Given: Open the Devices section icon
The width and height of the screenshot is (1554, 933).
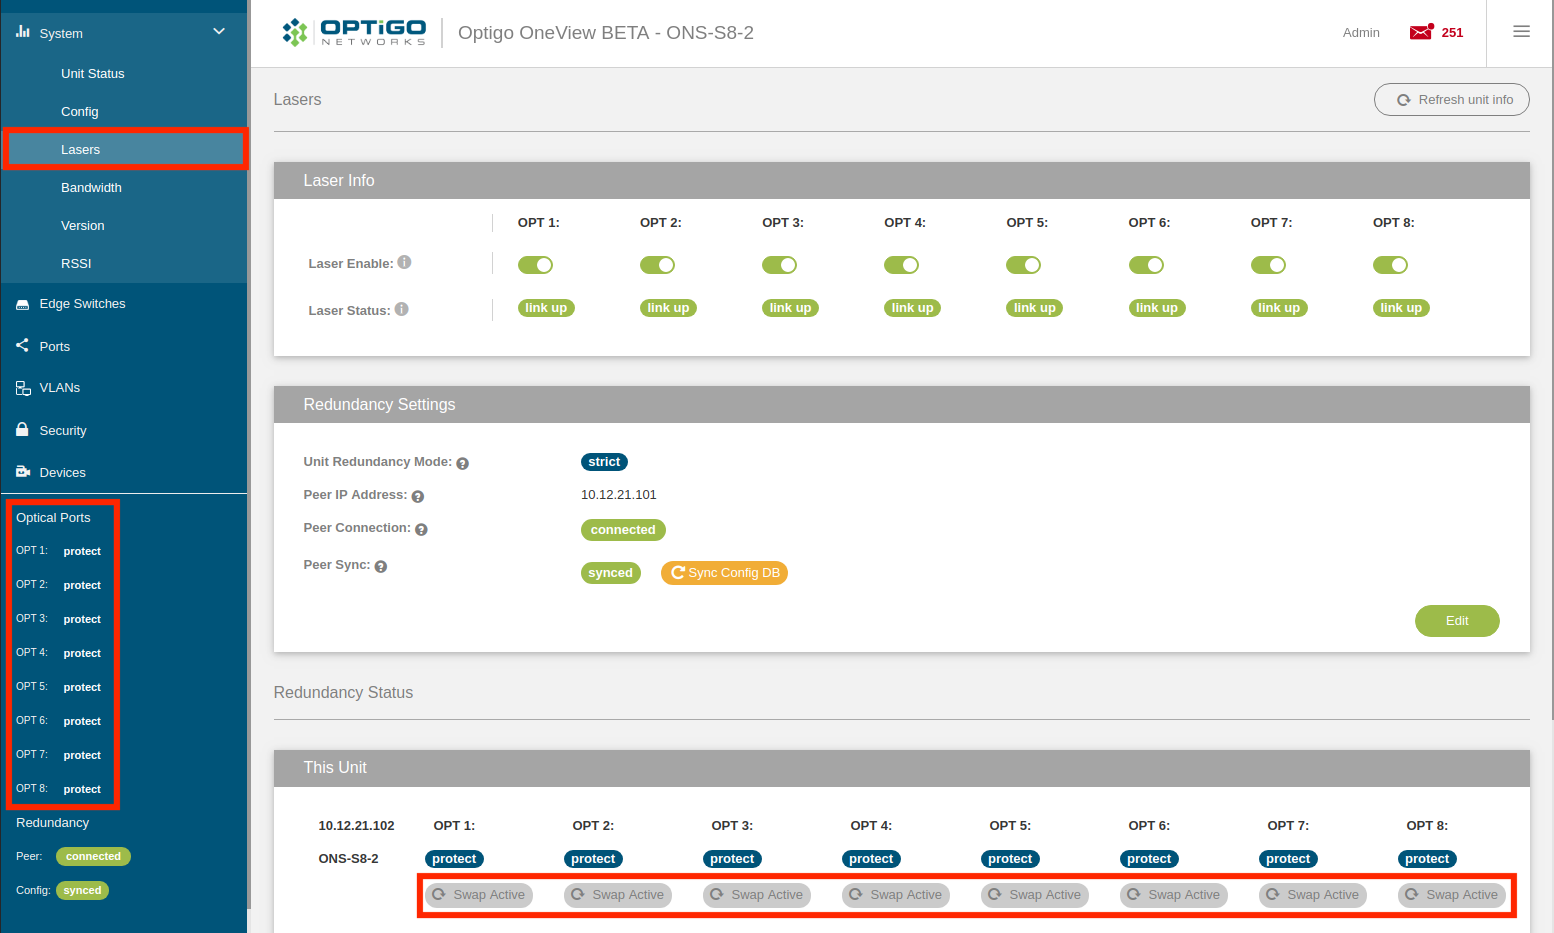Looking at the screenshot, I should (x=22, y=472).
